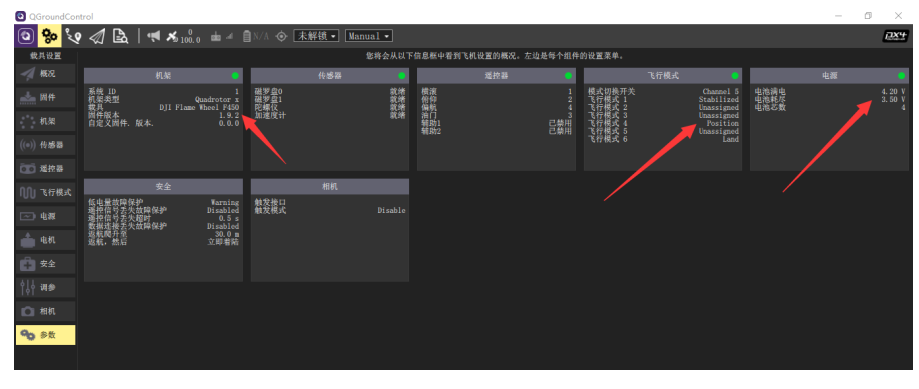Open the Manual flight mode dropdown
919x389 pixels.
369,36
